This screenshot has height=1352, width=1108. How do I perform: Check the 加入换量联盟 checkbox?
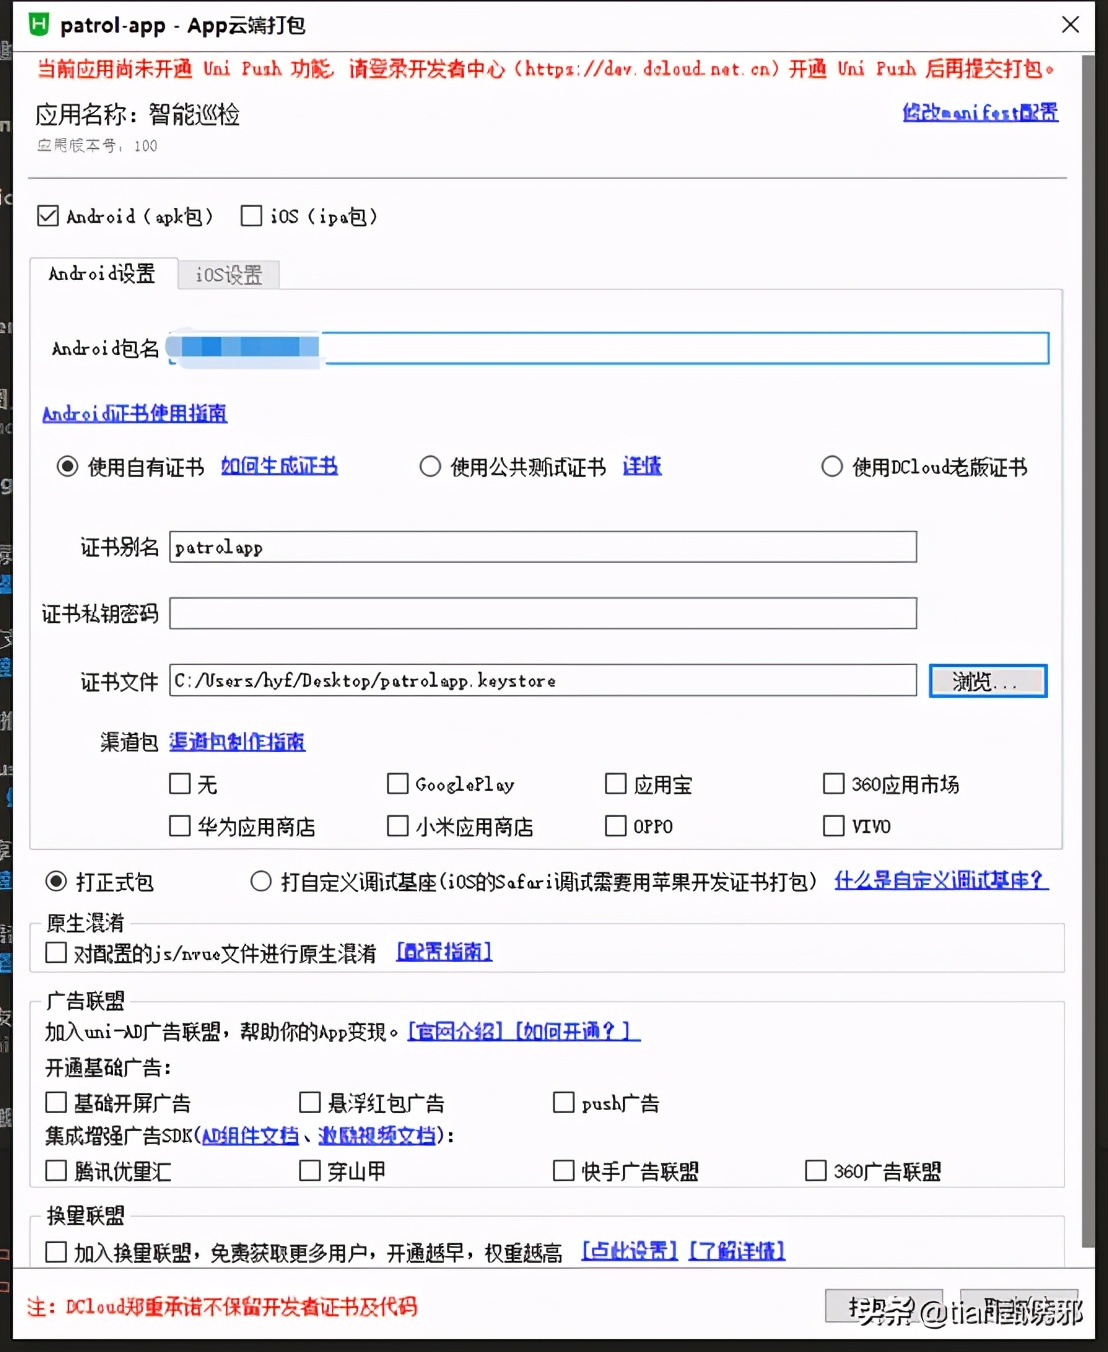click(56, 1252)
